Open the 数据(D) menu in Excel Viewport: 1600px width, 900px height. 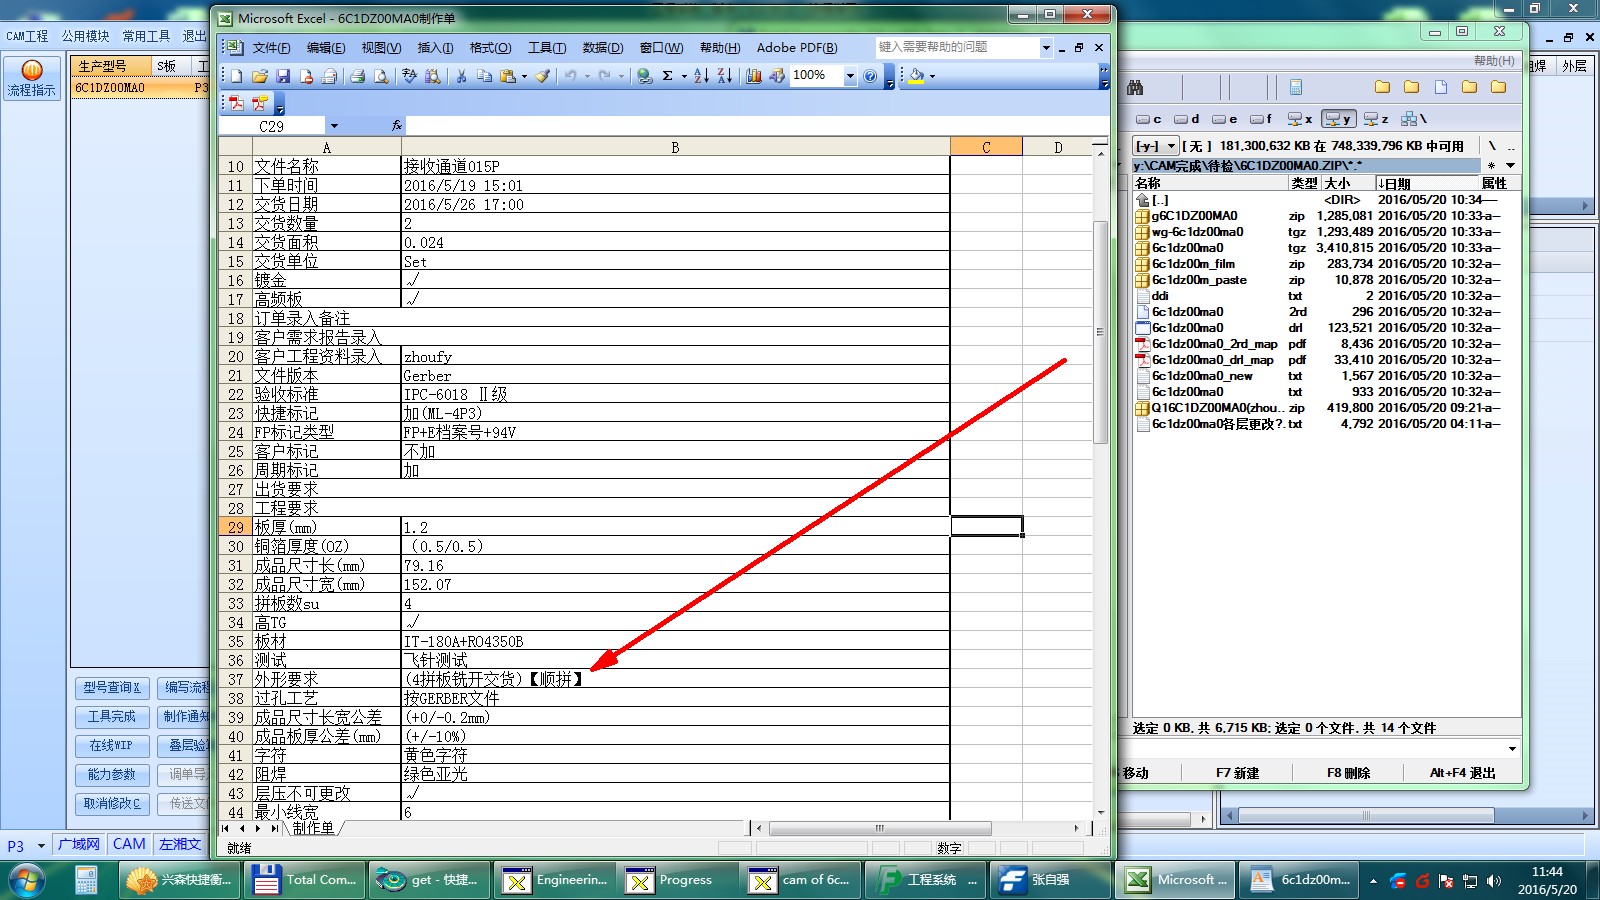click(x=602, y=48)
